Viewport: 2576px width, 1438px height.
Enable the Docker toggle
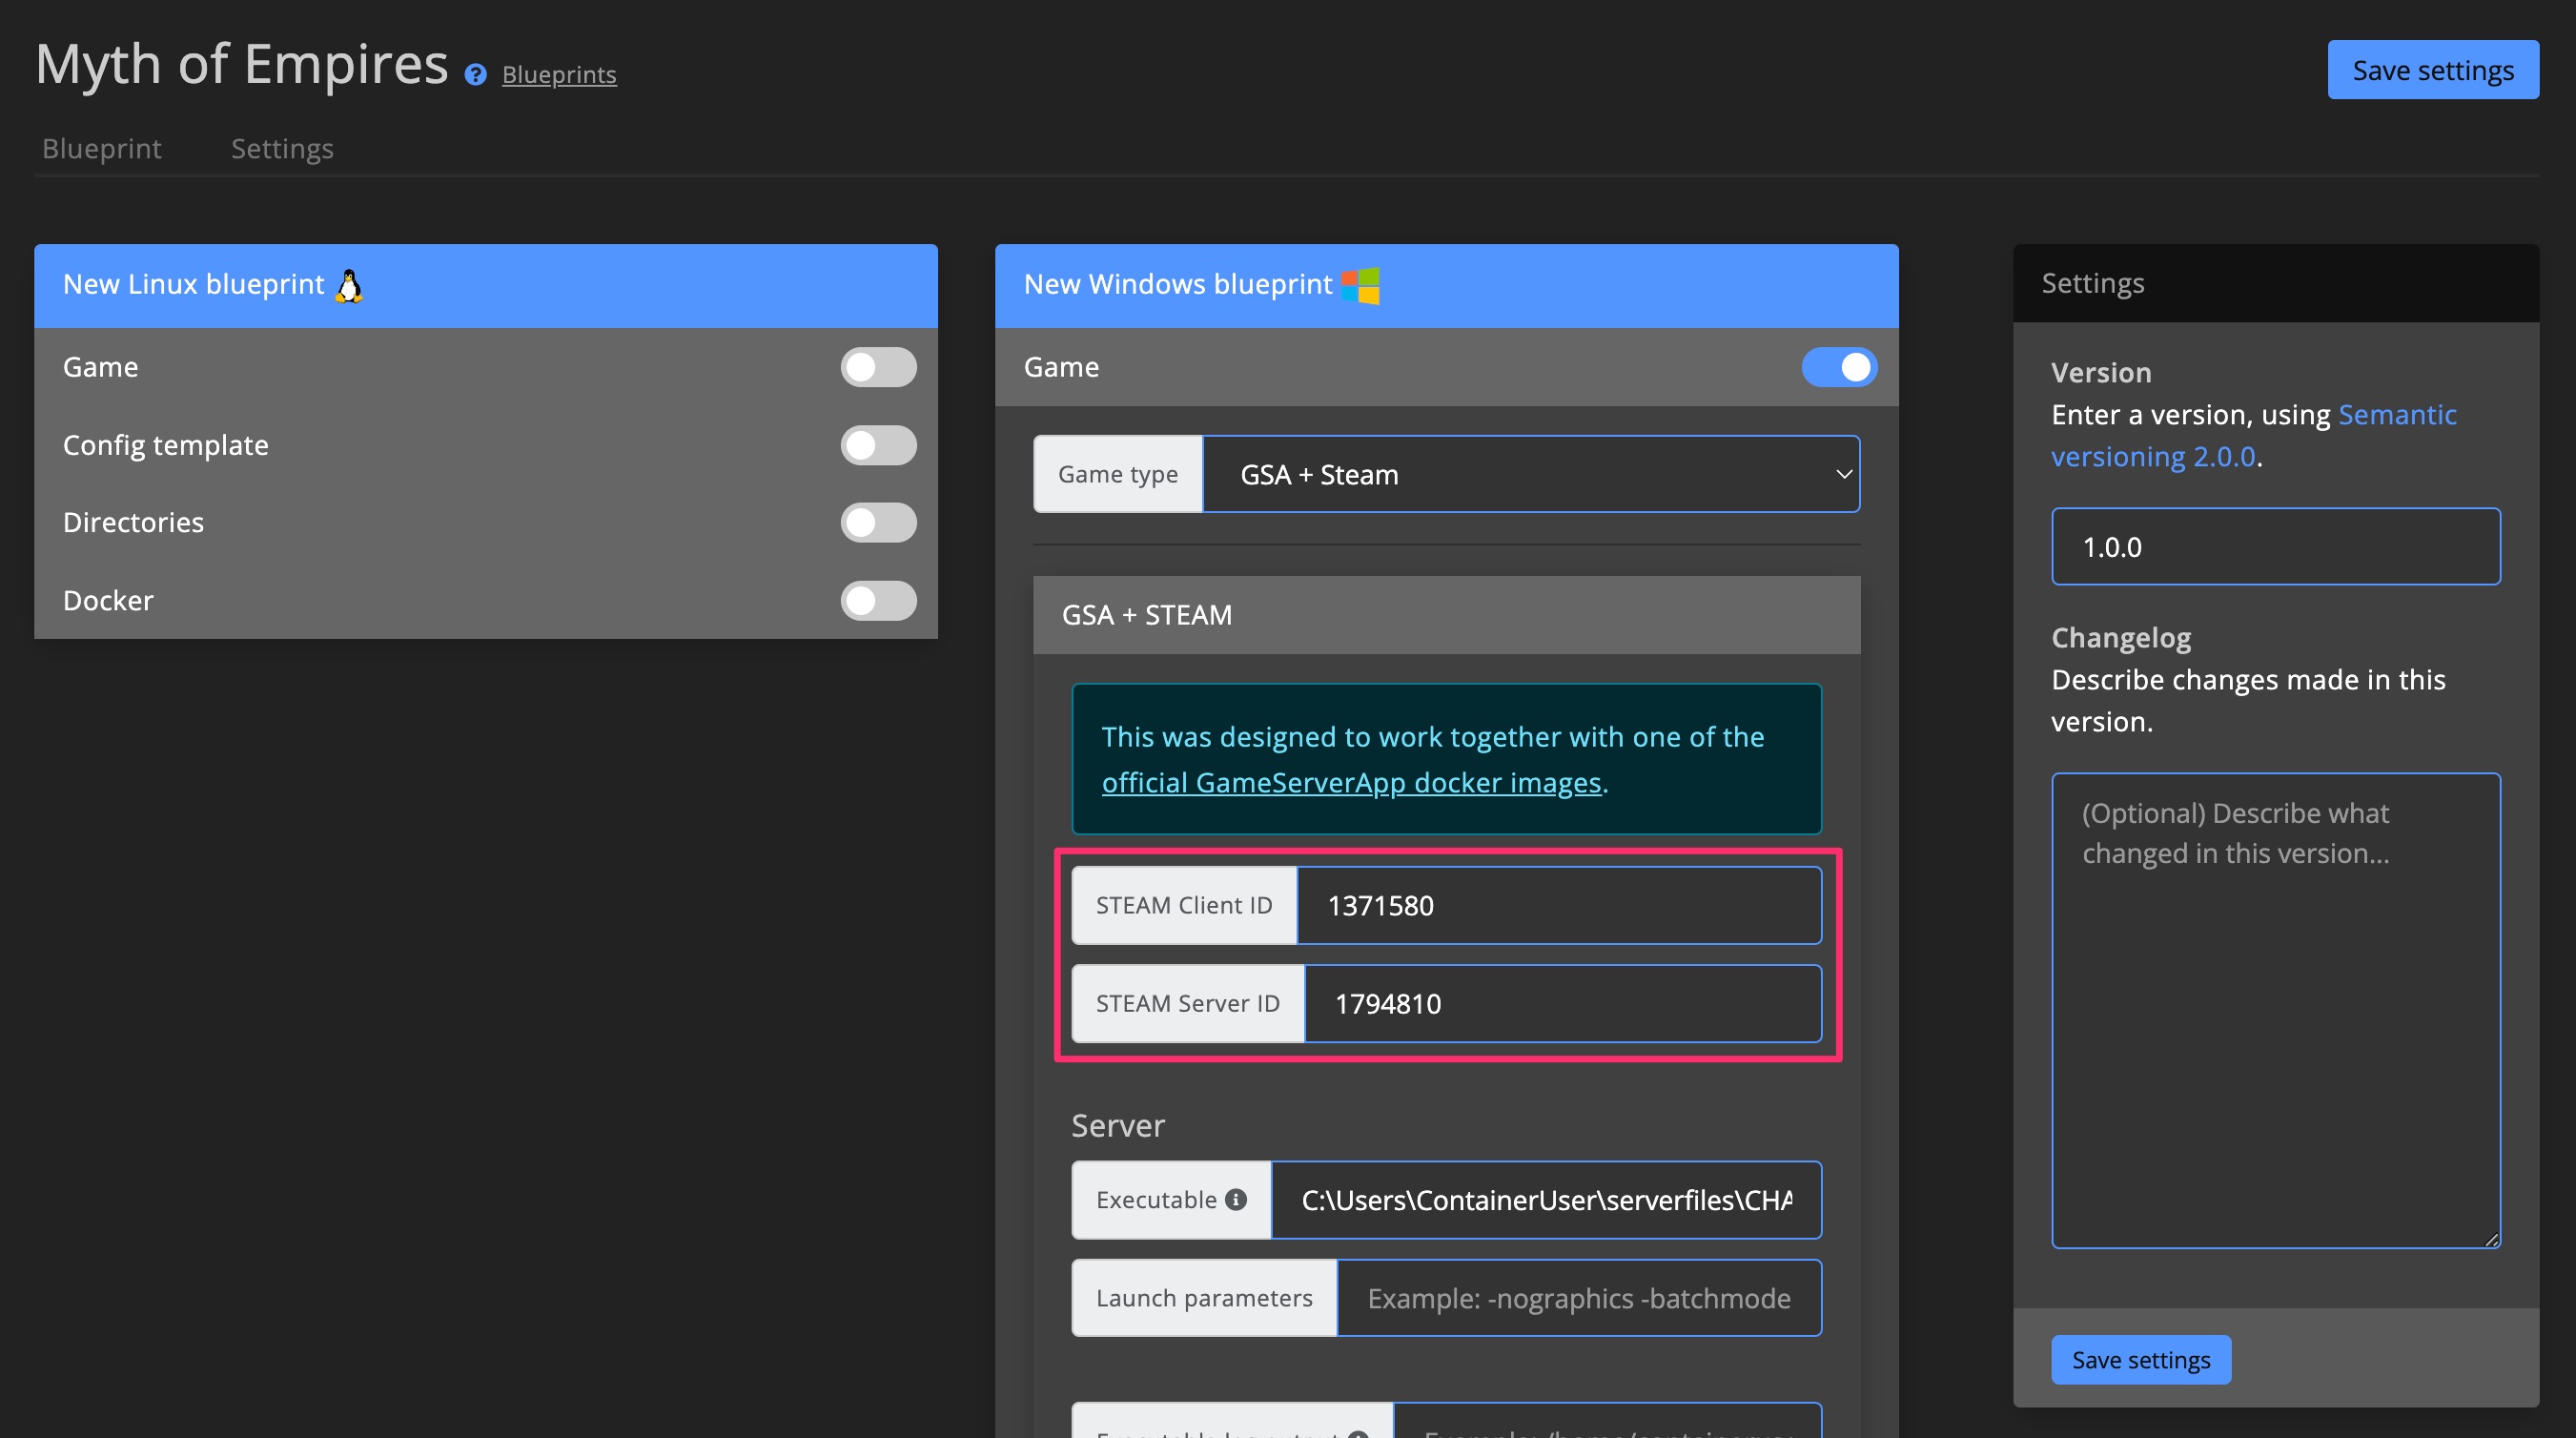878,601
